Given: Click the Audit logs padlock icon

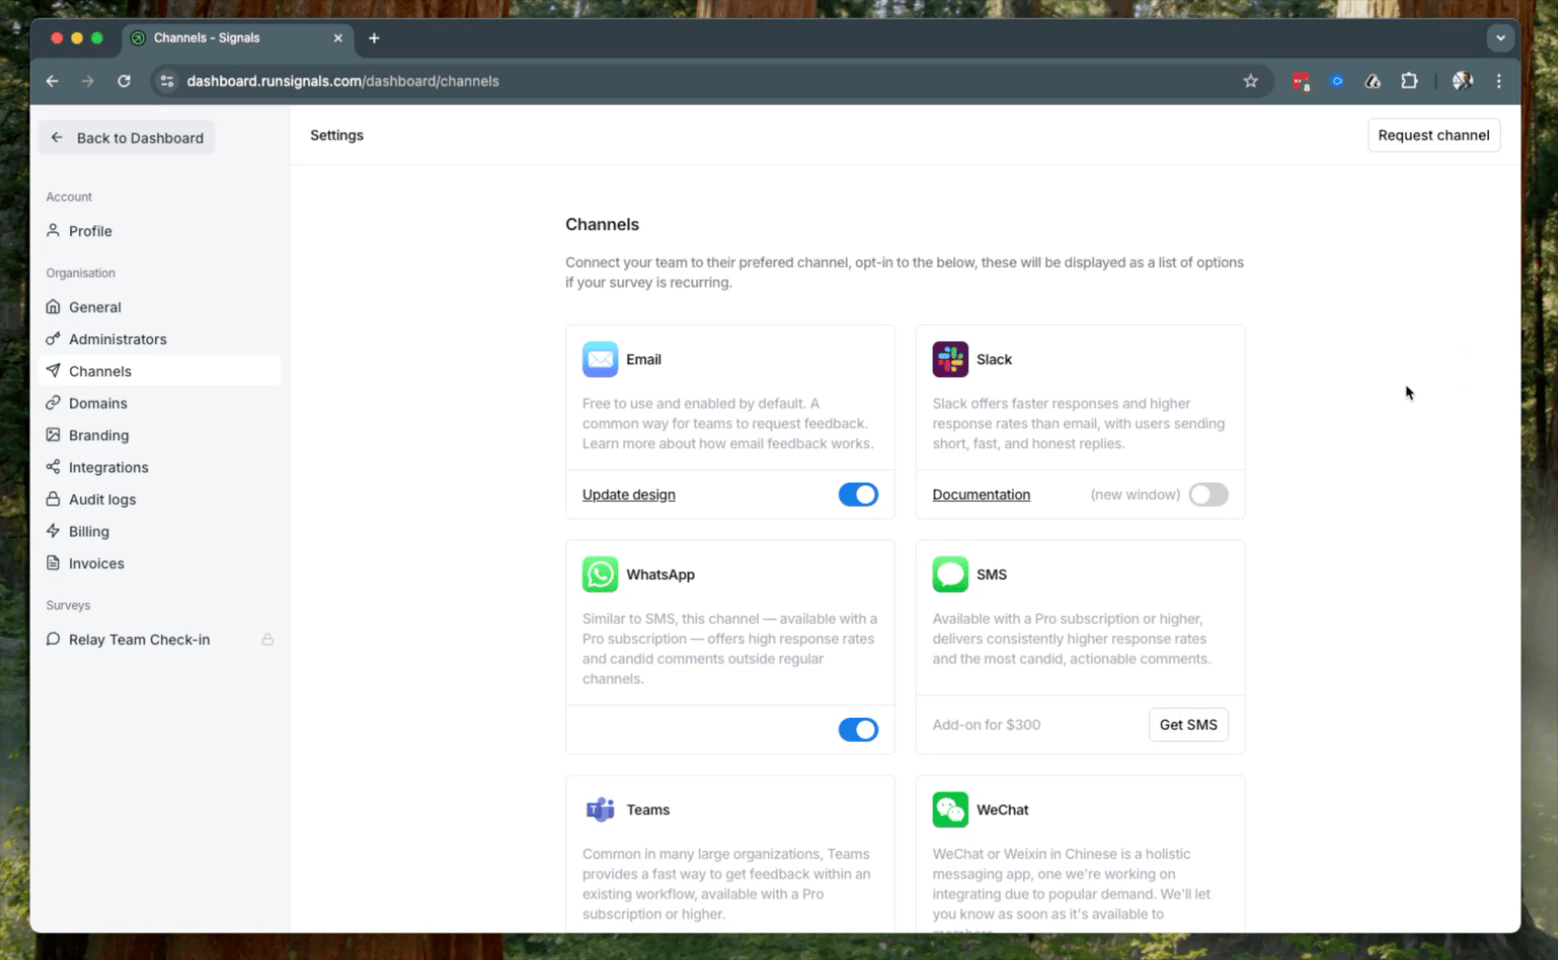Looking at the screenshot, I should point(53,499).
